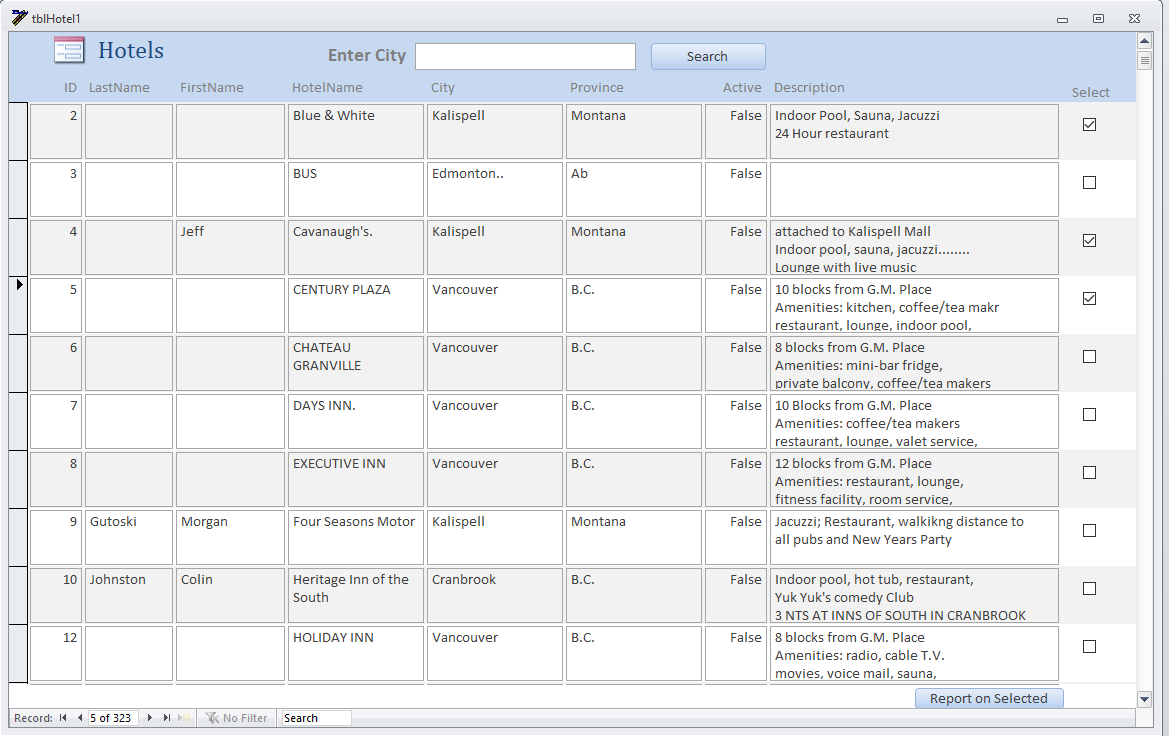Click the vertical scrollbar down arrow
This screenshot has width=1169, height=736.
point(1144,699)
